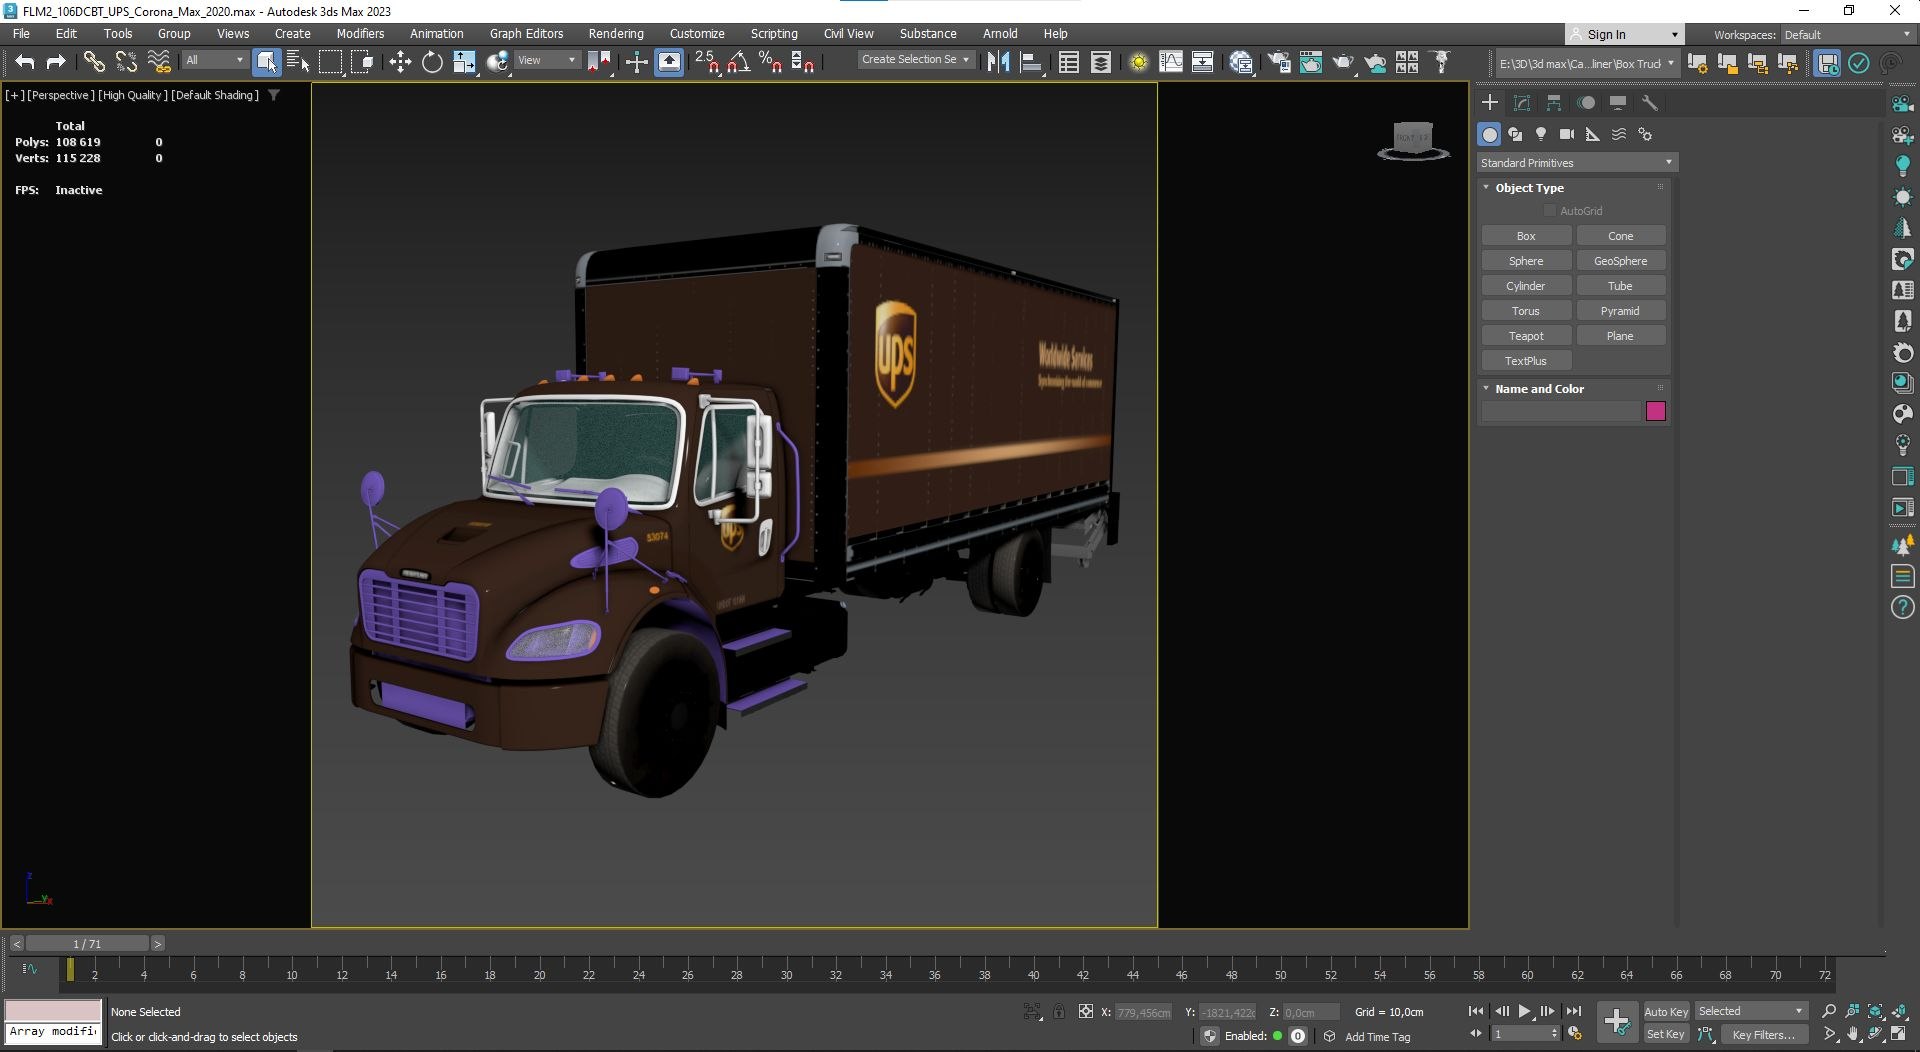Activate the Select and Rotate tool
Screen dimensions: 1920x1052
point(432,62)
